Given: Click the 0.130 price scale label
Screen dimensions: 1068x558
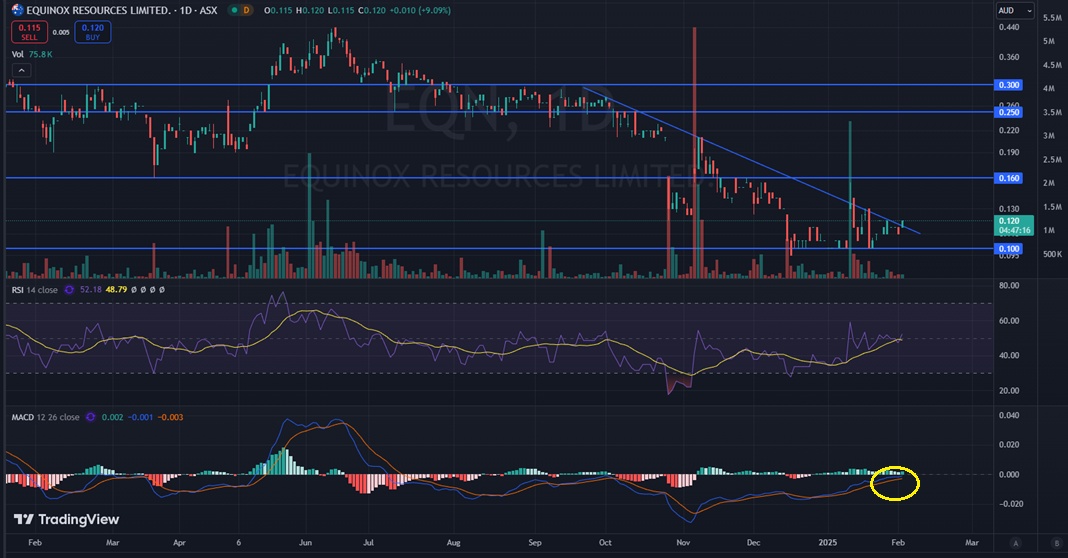Looking at the screenshot, I should point(1009,209).
